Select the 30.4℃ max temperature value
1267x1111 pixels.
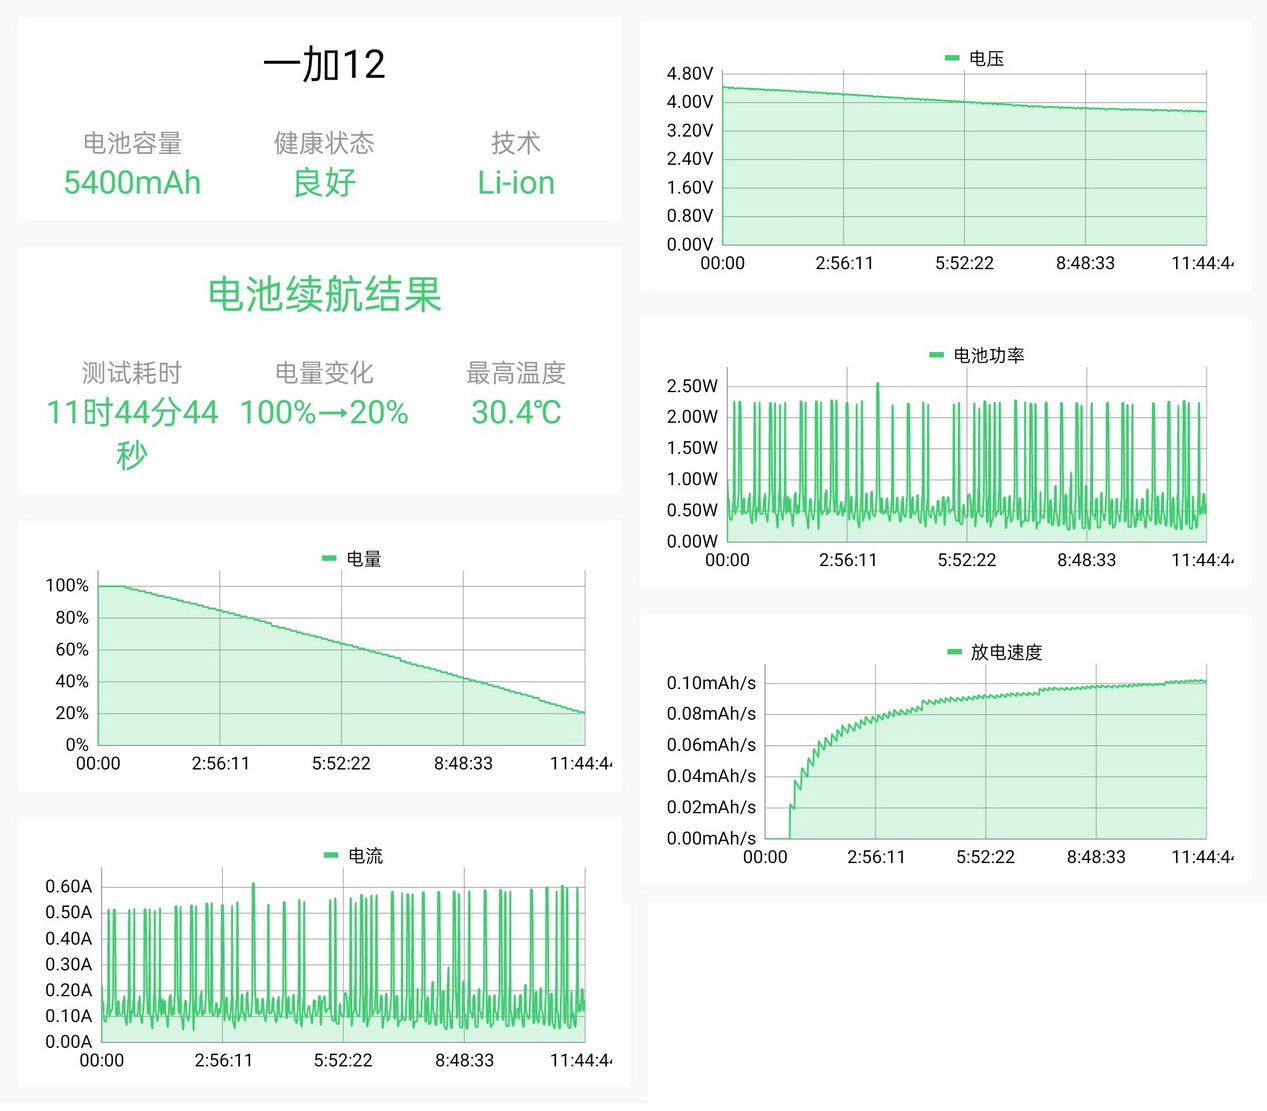pyautogui.click(x=516, y=412)
